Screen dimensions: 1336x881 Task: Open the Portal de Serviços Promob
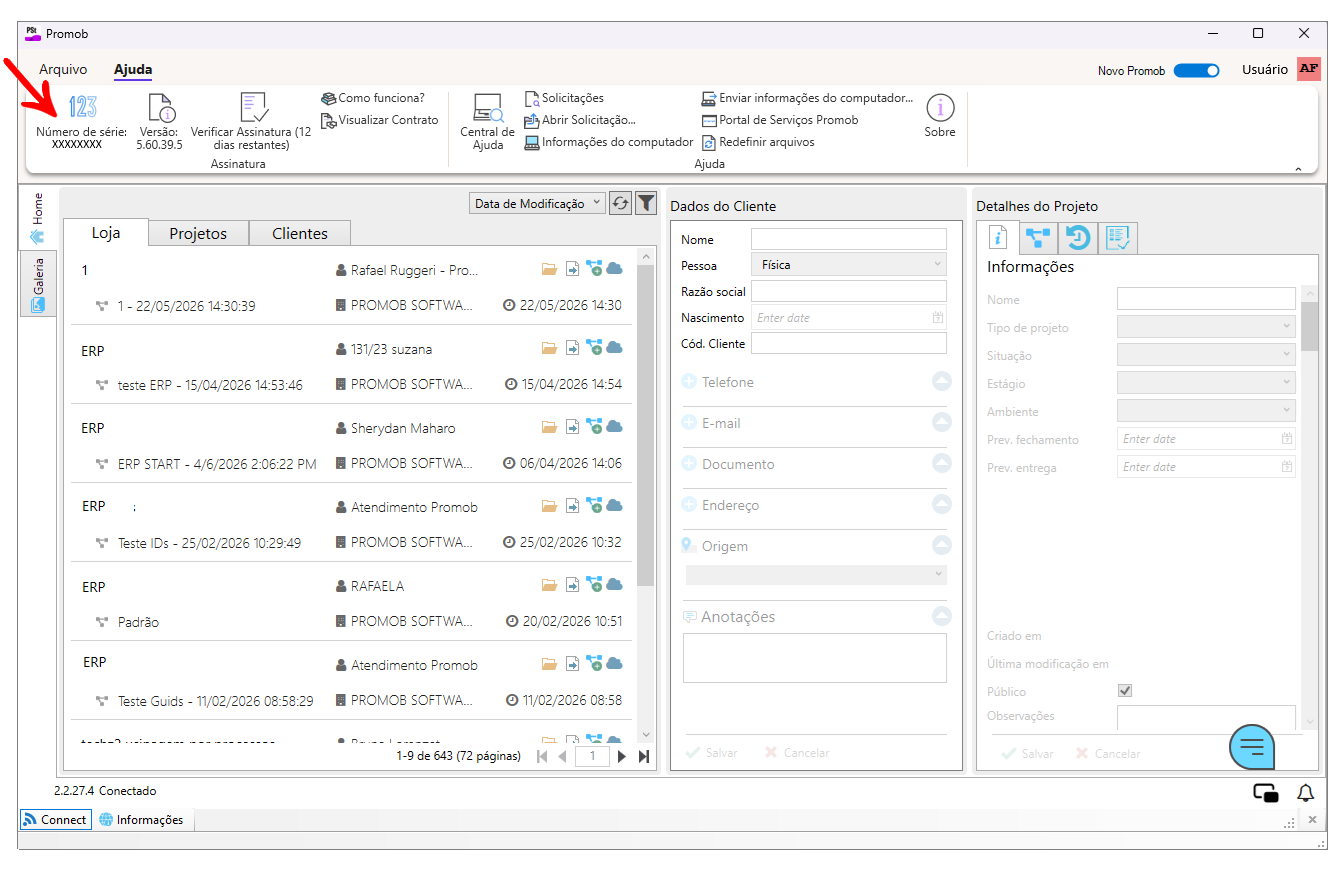coord(780,120)
